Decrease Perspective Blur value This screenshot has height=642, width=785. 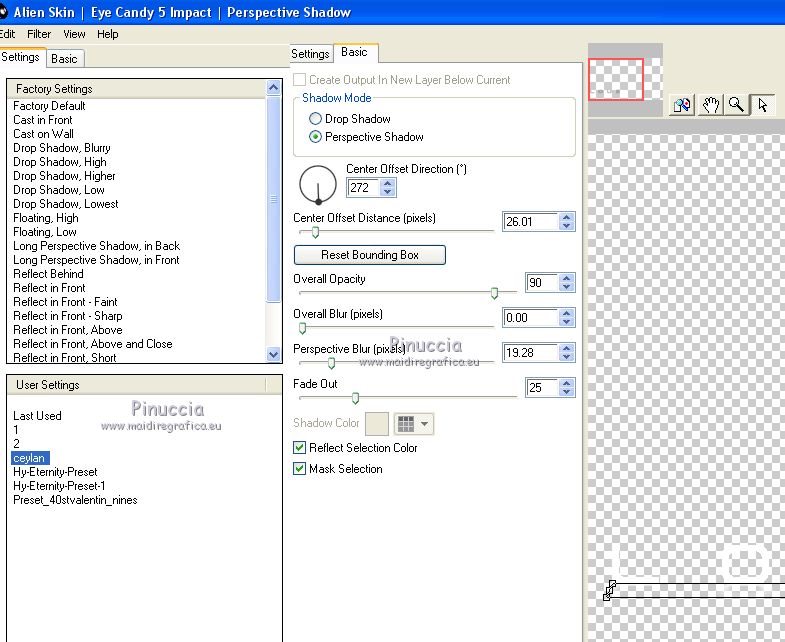click(x=566, y=357)
